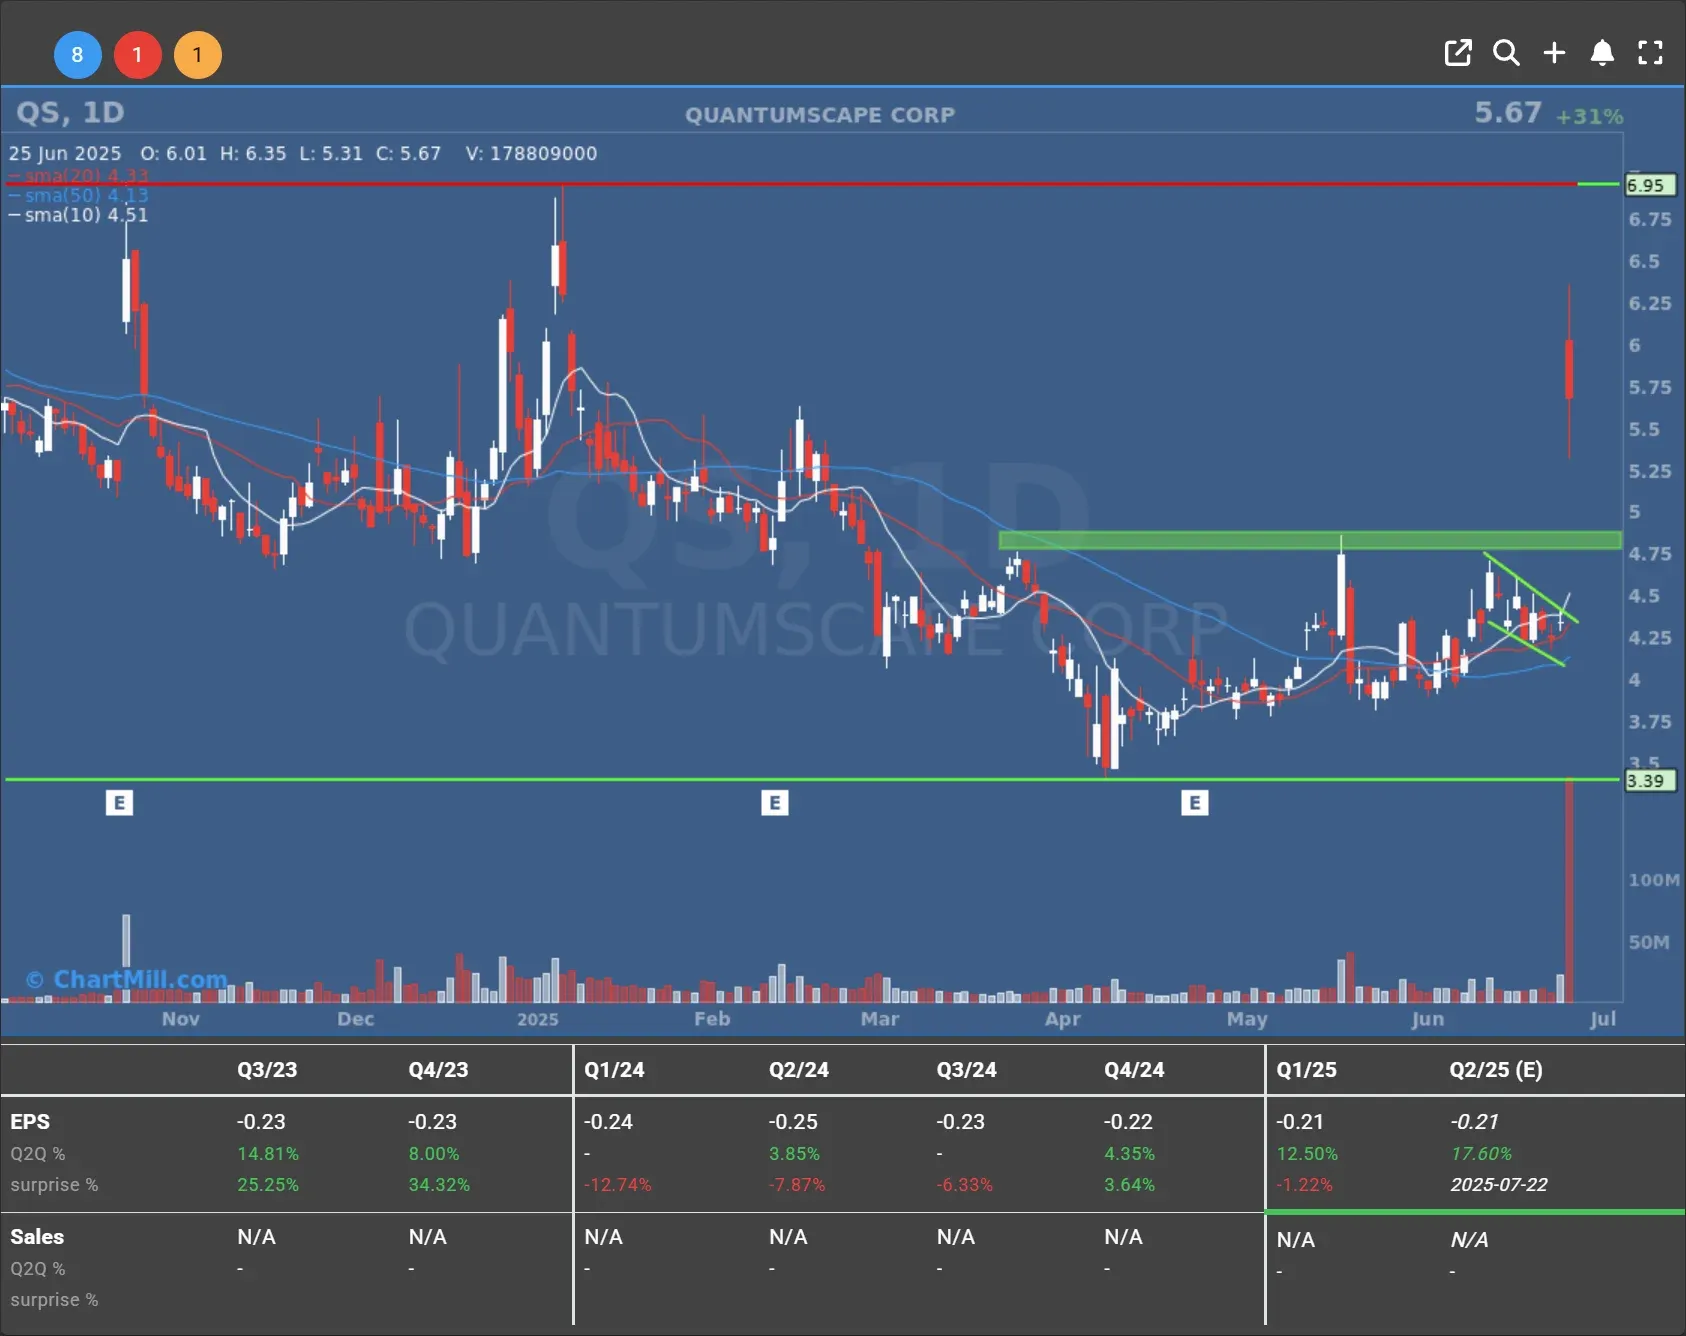Click the plus add icon

tap(1554, 53)
